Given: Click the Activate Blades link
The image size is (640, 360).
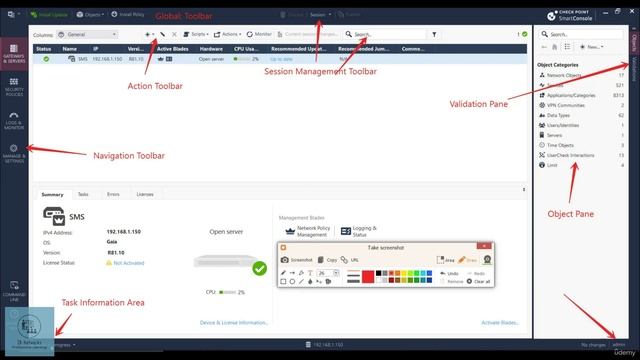Looking at the screenshot, I should point(500,322).
